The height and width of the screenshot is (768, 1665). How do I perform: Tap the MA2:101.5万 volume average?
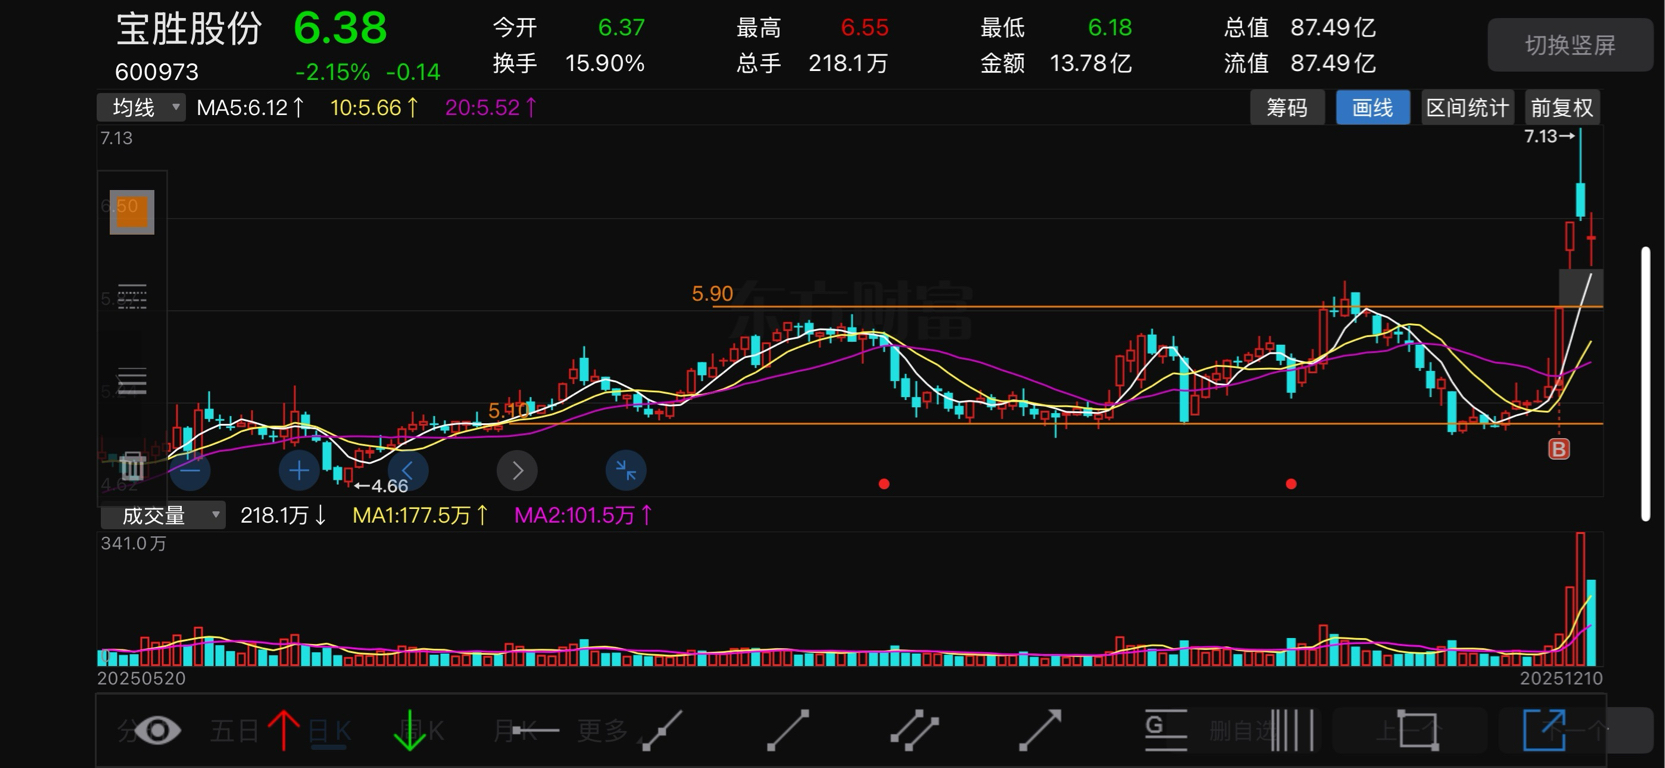[583, 516]
